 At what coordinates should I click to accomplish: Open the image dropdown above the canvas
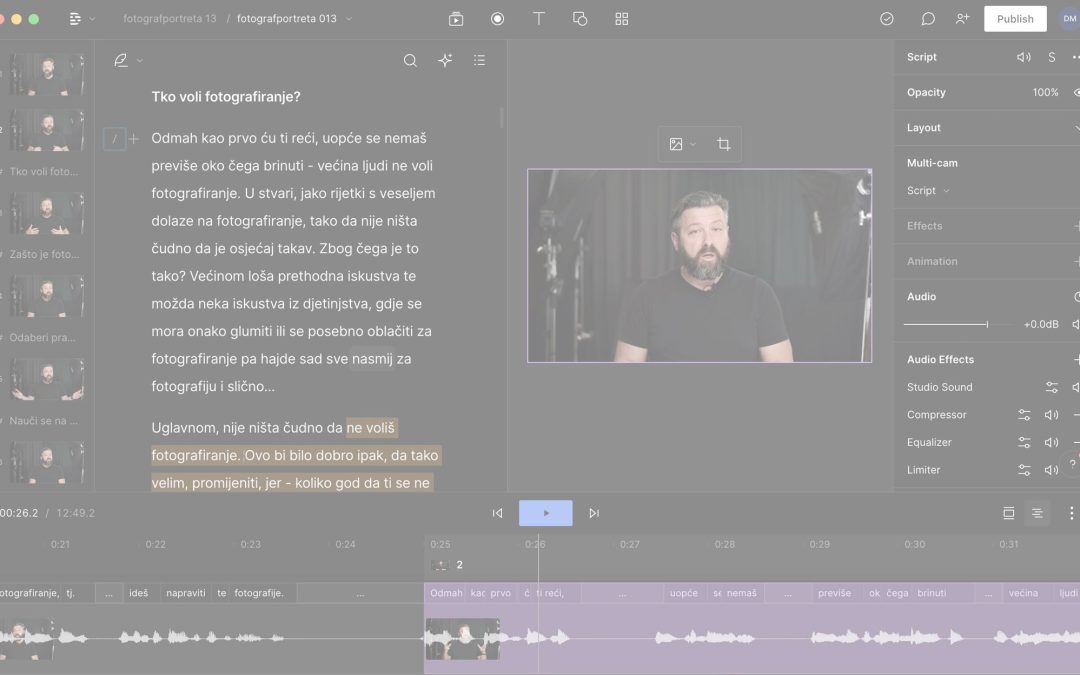tap(681, 144)
